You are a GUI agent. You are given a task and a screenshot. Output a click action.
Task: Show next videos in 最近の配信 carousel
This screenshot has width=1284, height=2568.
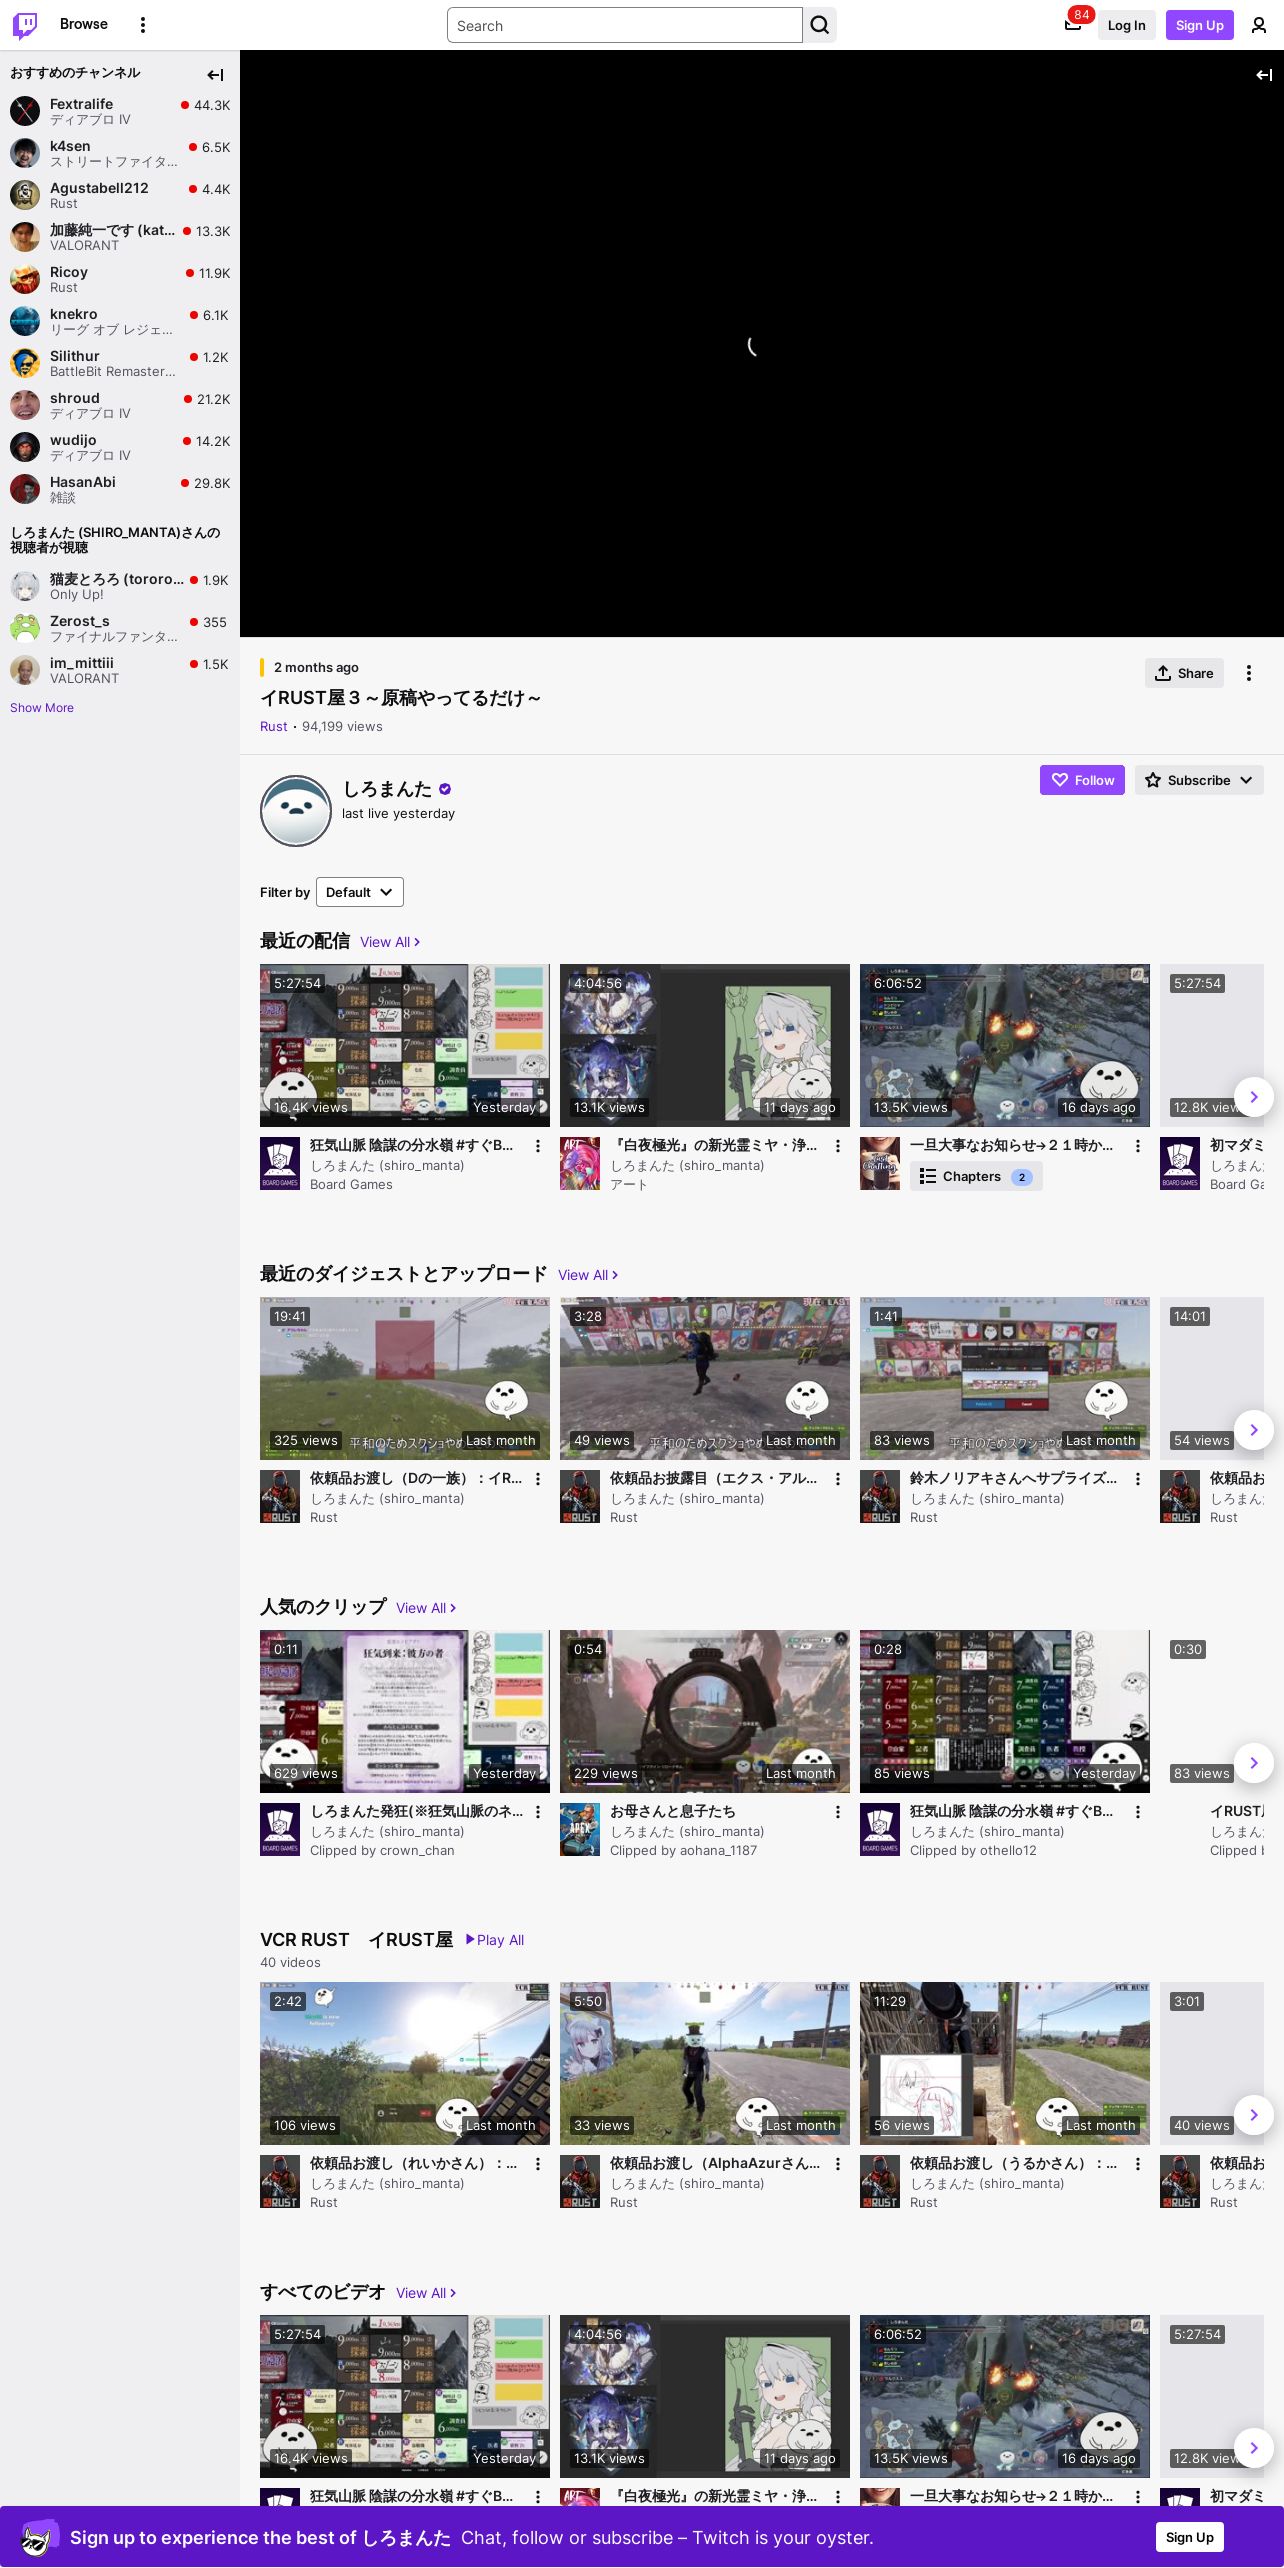coord(1254,1097)
